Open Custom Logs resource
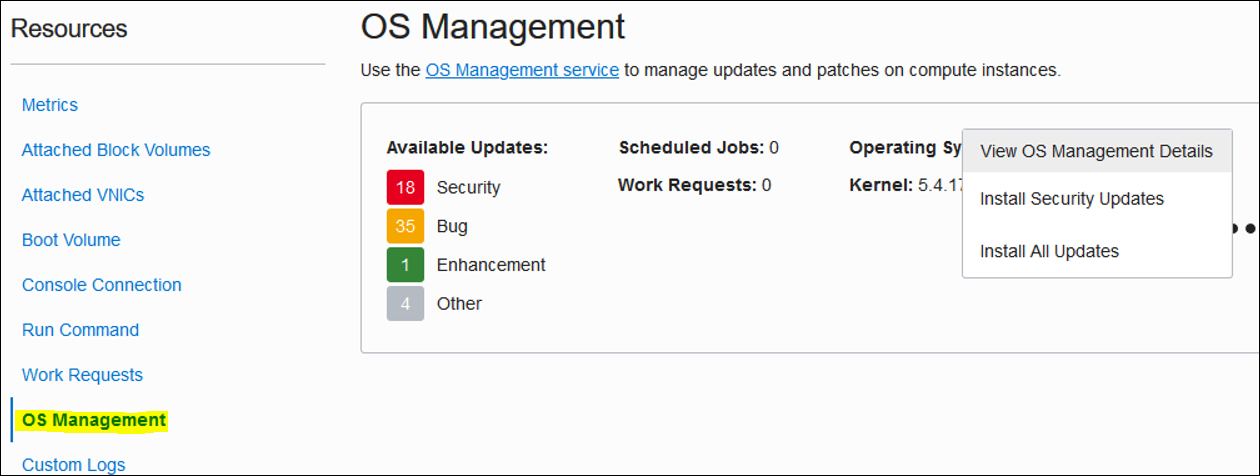The width and height of the screenshot is (1260, 476). [x=74, y=464]
